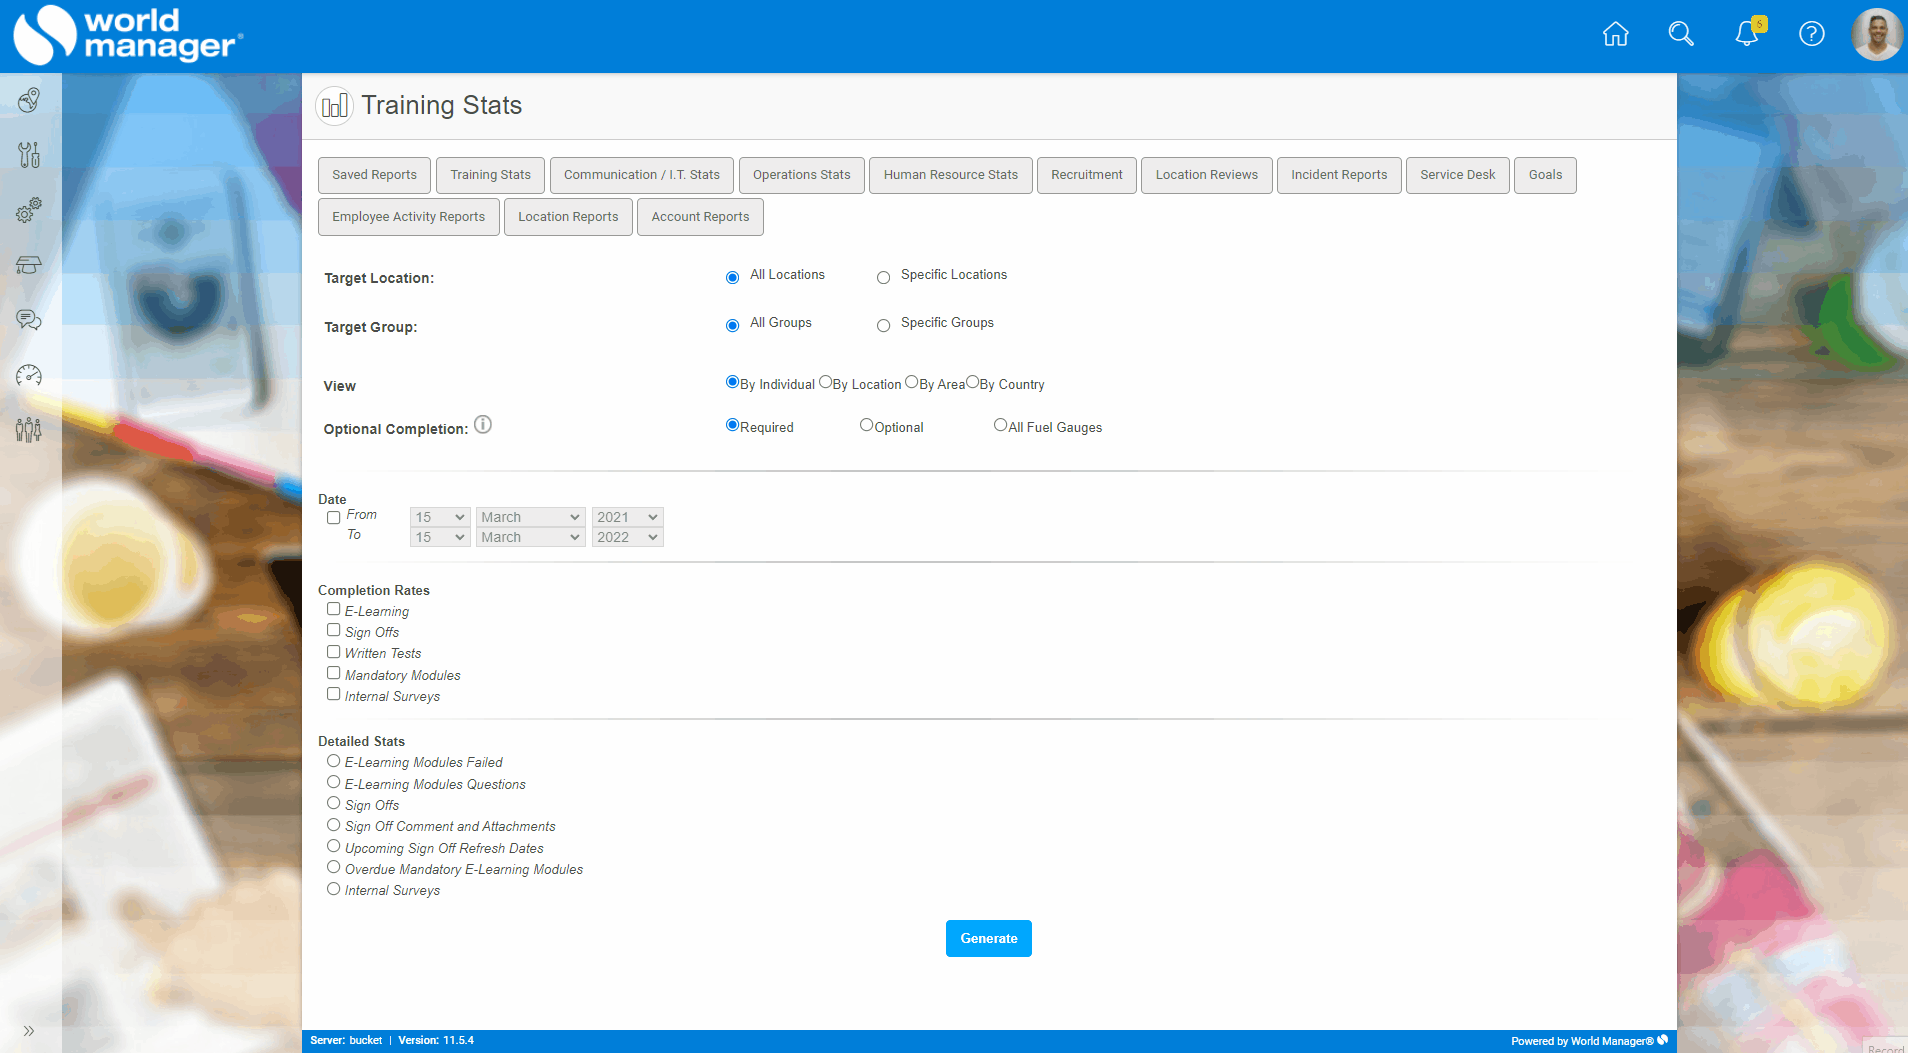Expand the From day dropdown
Screen dimensions: 1908x1053
pos(440,517)
